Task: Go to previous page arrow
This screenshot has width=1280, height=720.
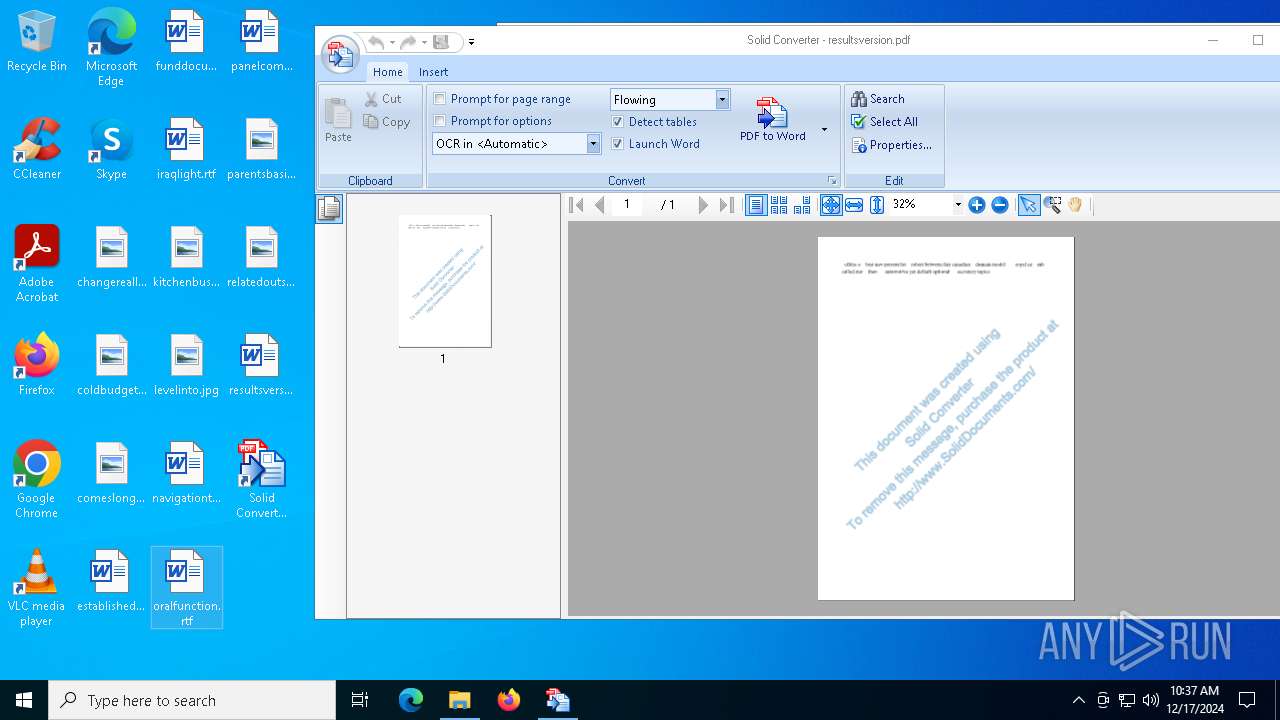Action: point(599,205)
